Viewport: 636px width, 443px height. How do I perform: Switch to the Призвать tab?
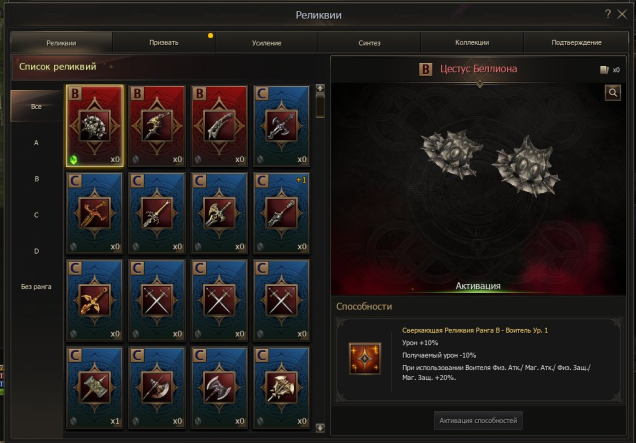[x=163, y=43]
